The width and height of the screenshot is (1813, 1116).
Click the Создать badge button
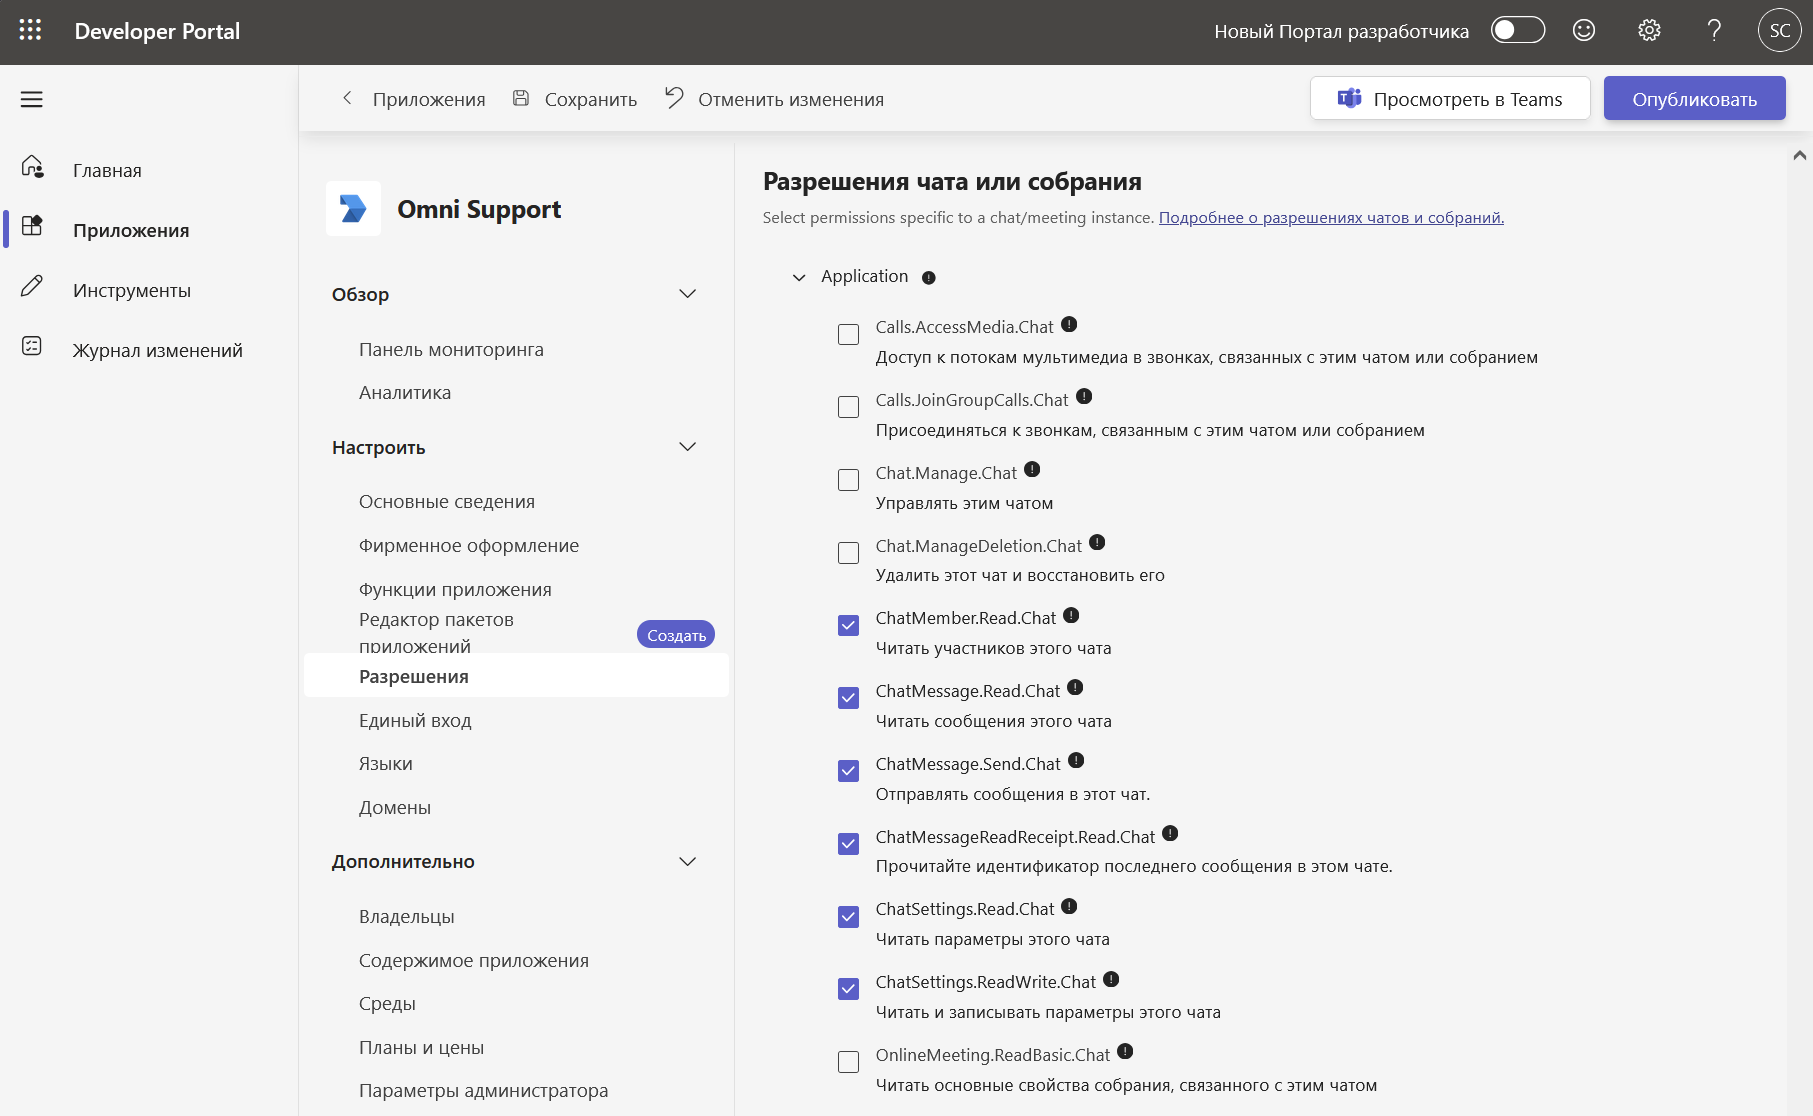[x=676, y=635]
